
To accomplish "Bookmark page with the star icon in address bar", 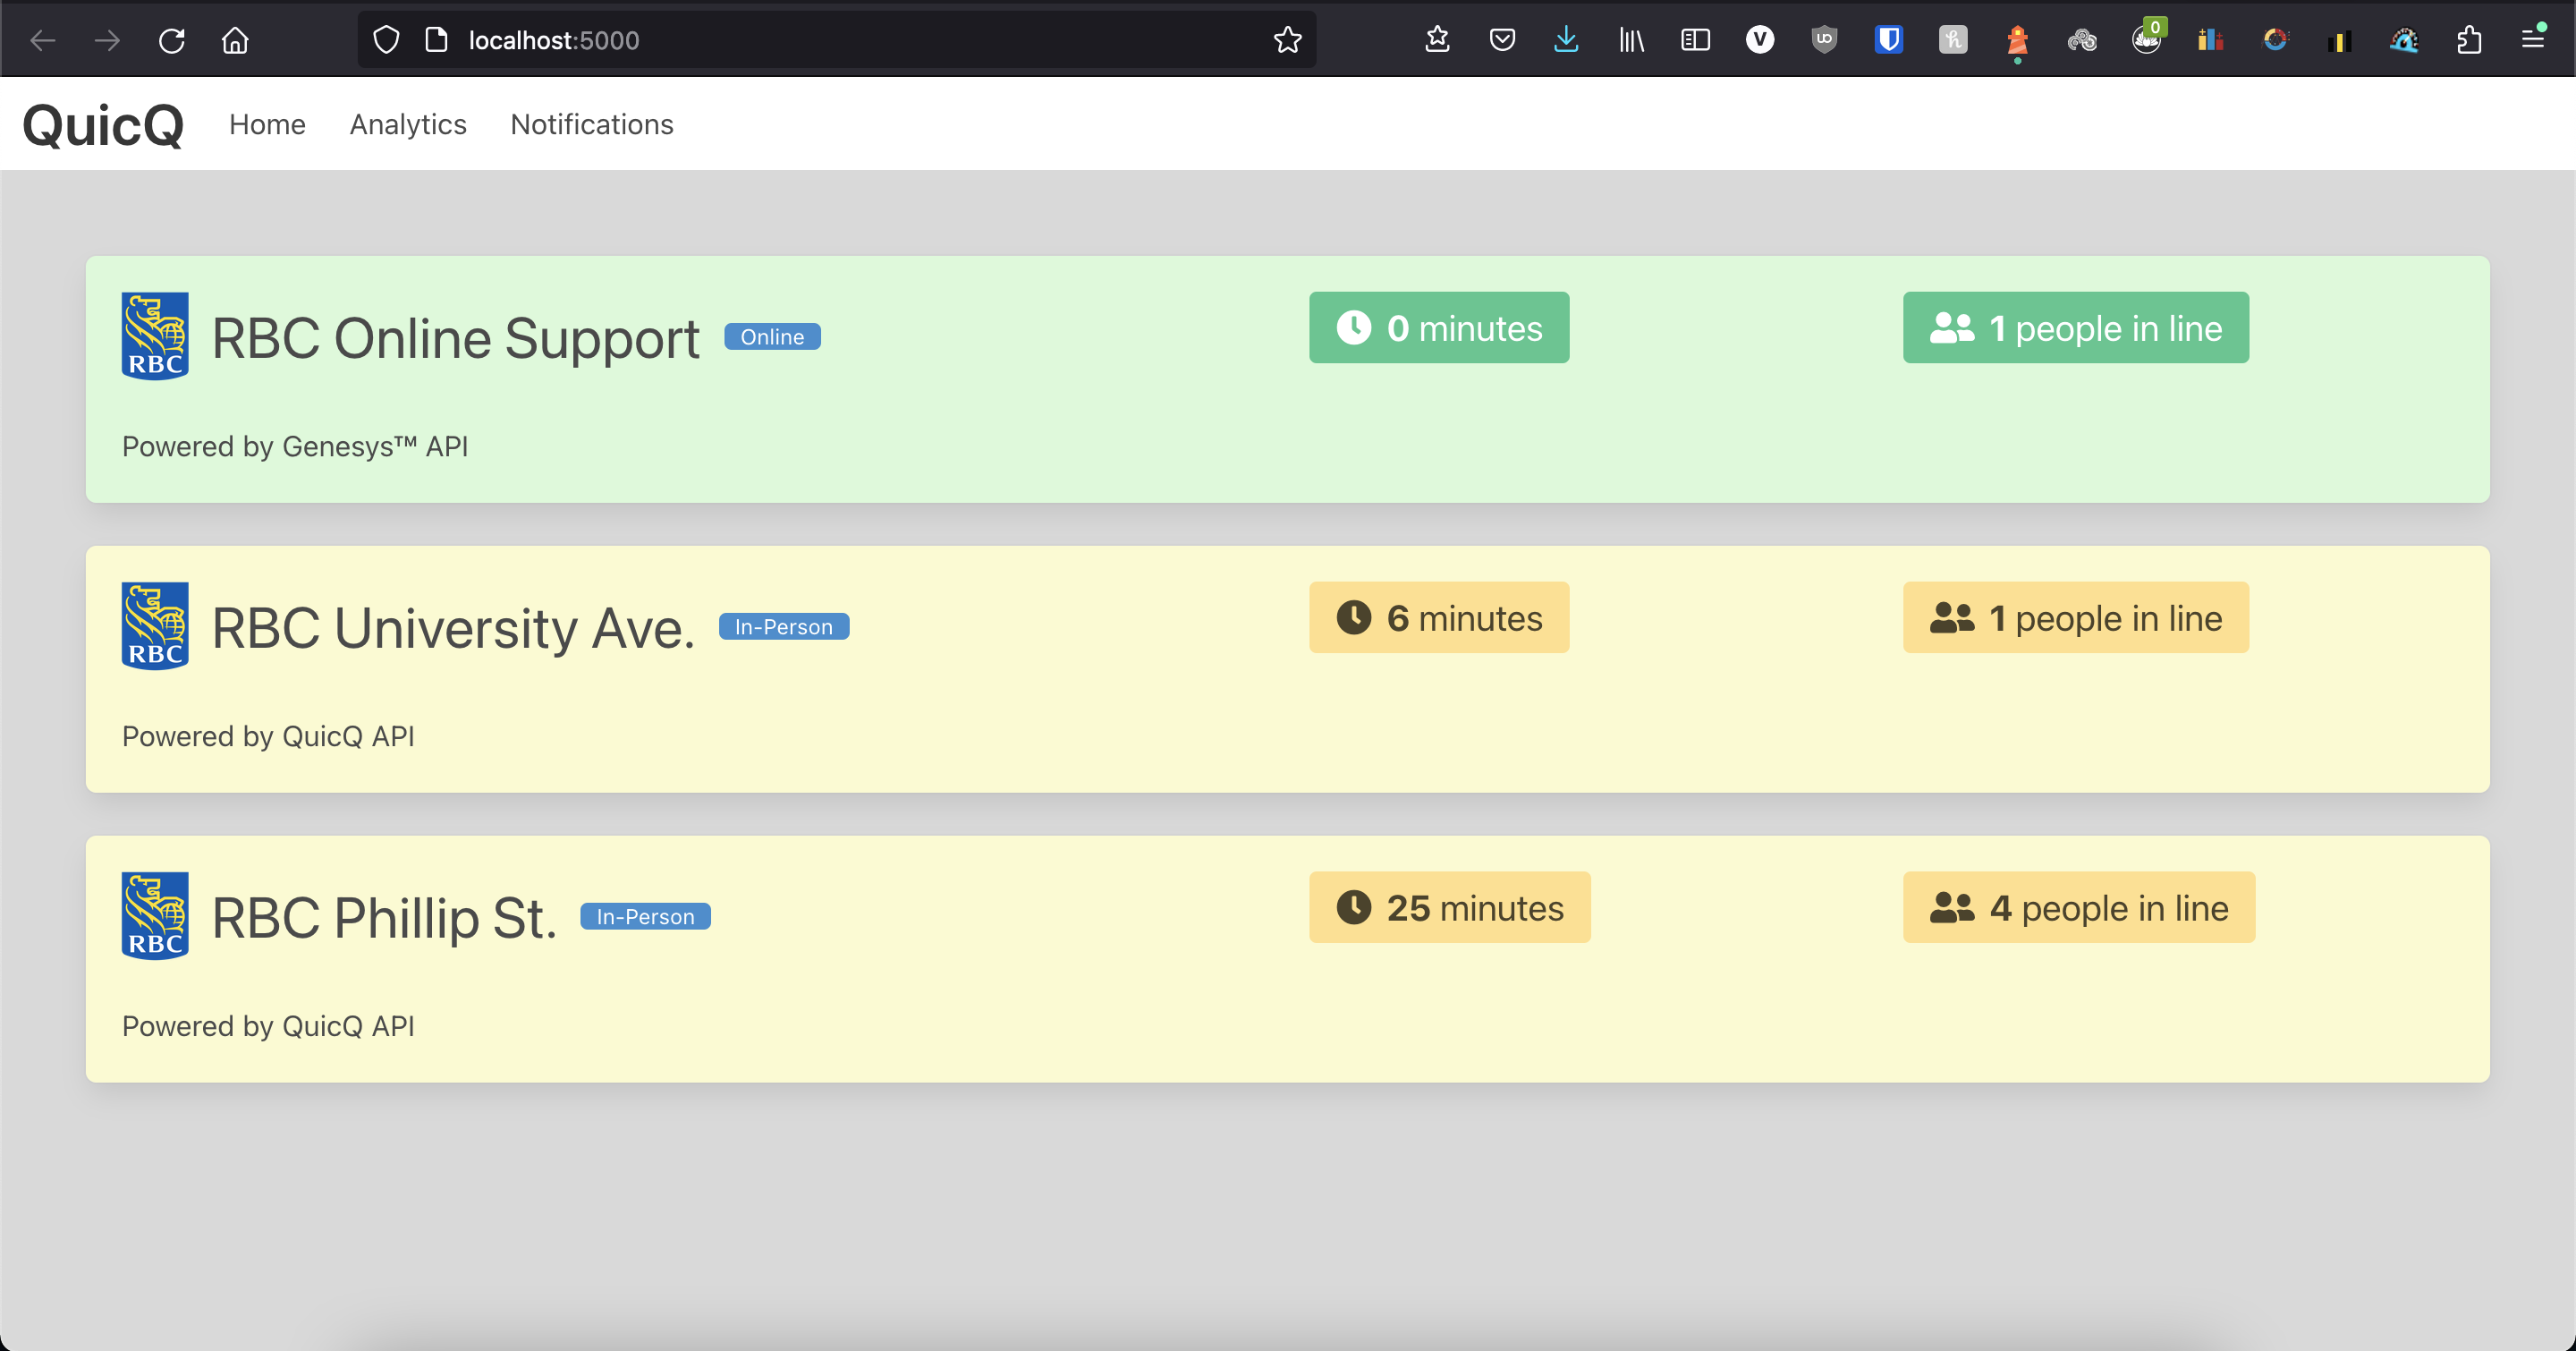I will (x=1287, y=40).
